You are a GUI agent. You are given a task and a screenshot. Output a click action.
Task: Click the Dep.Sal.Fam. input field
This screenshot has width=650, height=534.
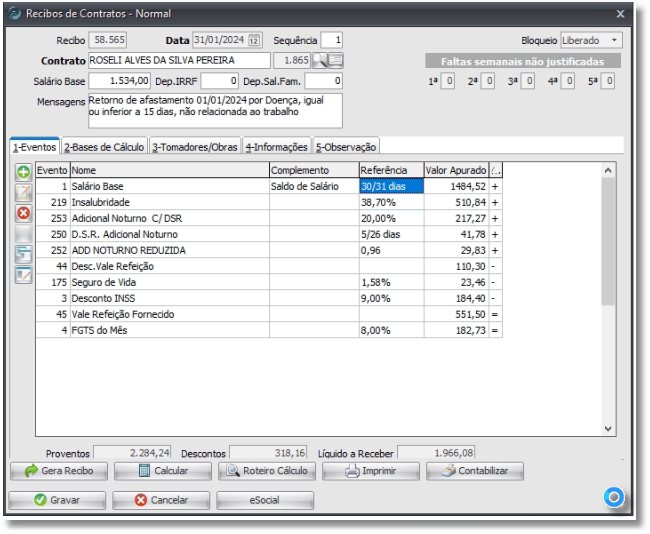coord(324,81)
